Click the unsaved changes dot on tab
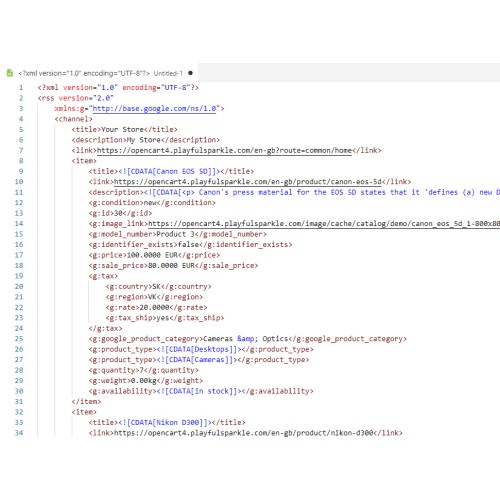The height and width of the screenshot is (500, 500). pos(190,73)
